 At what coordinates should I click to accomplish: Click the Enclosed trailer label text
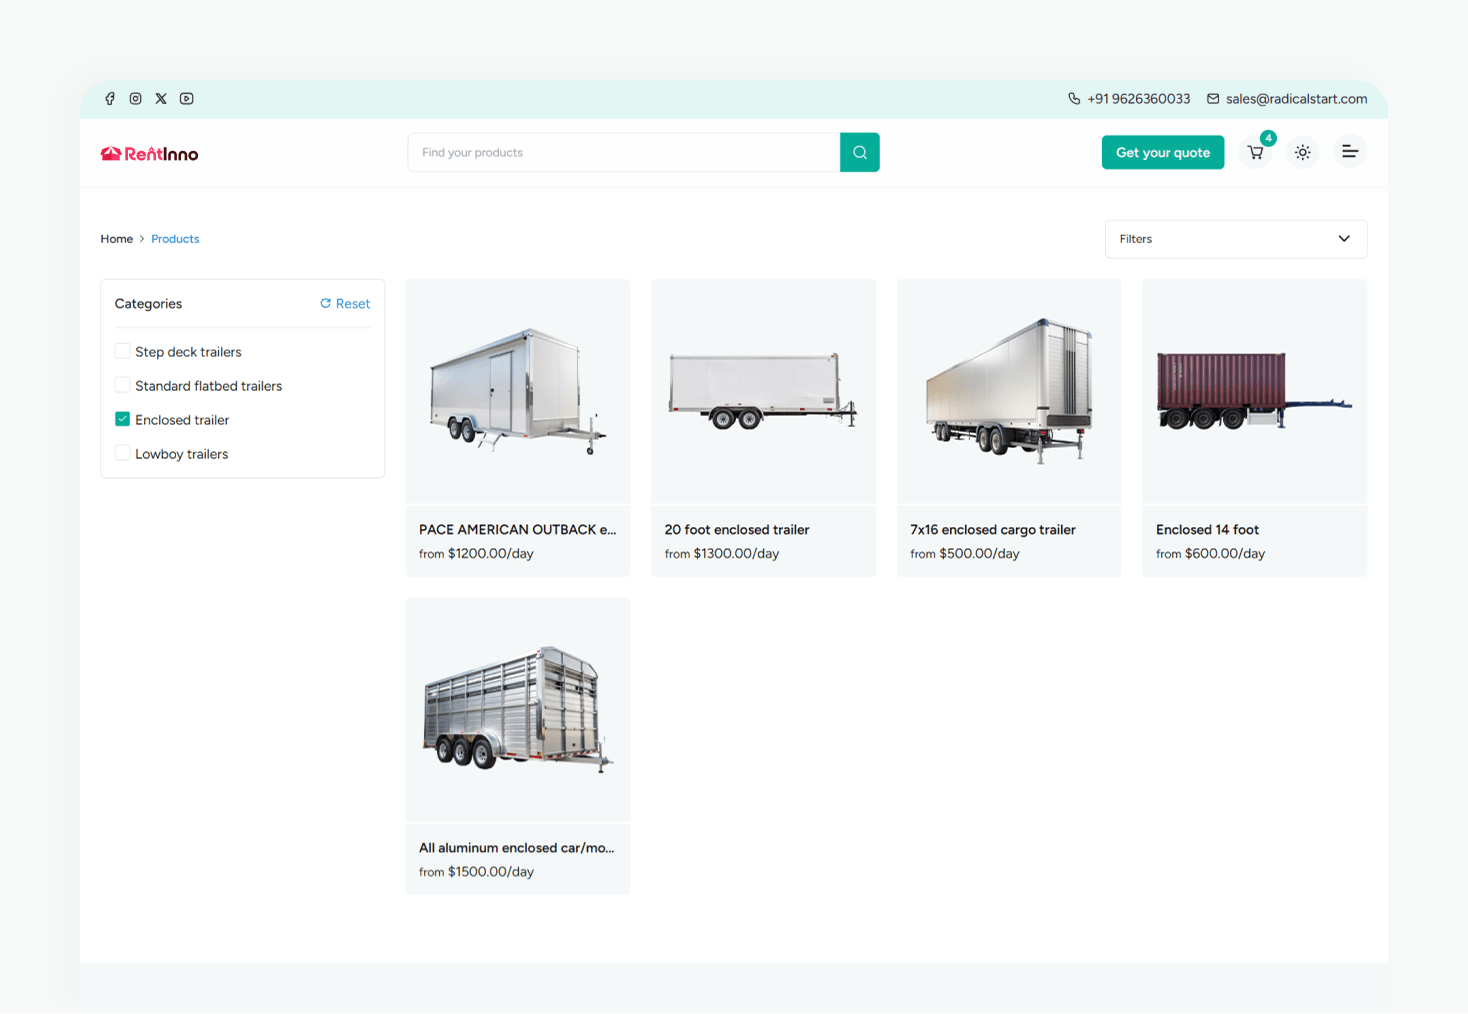[x=182, y=420]
